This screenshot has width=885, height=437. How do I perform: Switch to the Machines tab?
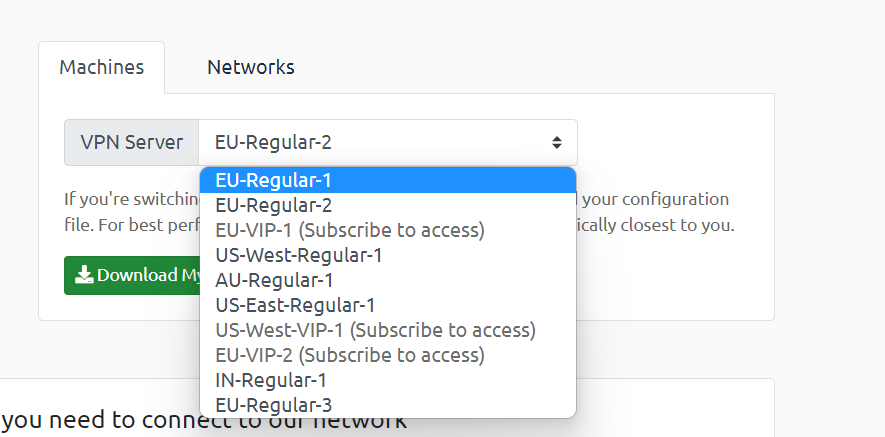[x=101, y=67]
